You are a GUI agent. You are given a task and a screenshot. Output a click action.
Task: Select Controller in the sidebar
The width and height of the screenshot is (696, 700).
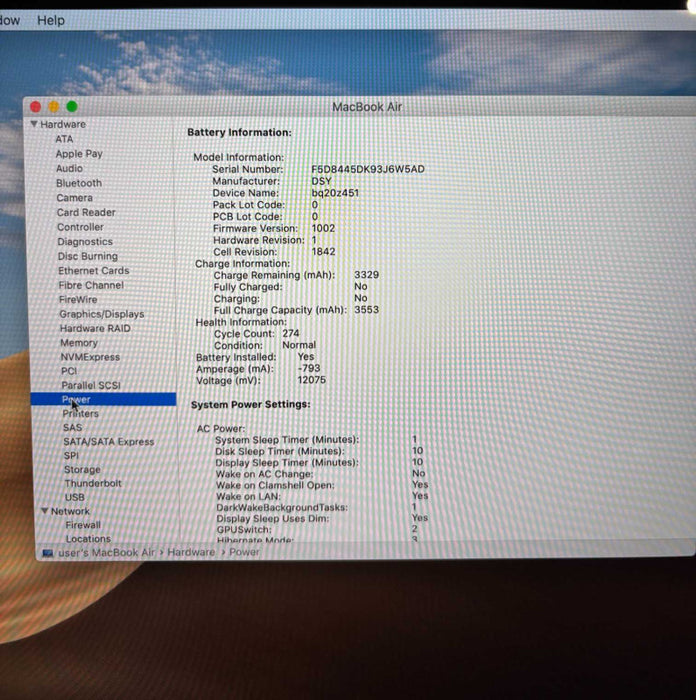(80, 227)
